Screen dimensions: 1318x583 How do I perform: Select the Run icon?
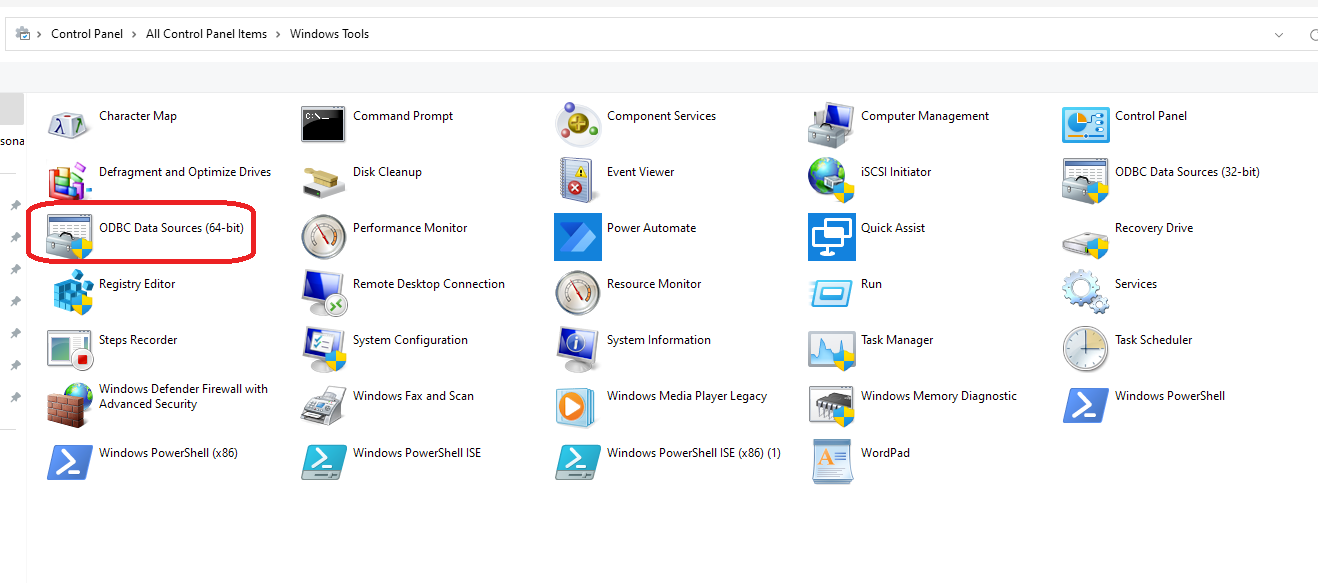(832, 293)
